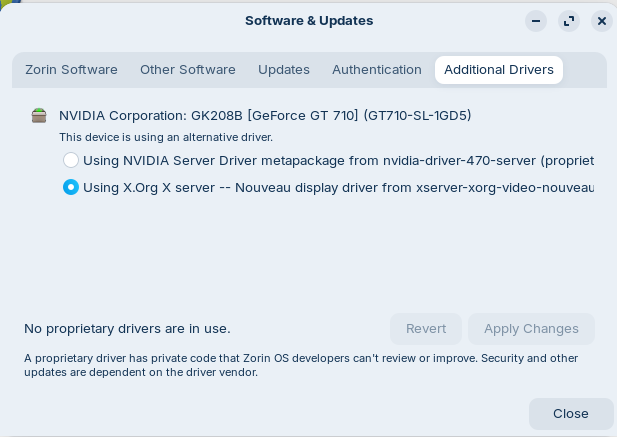Image resolution: width=617 pixels, height=437 pixels.
Task: Click the Apply Changes button
Action: 531,329
